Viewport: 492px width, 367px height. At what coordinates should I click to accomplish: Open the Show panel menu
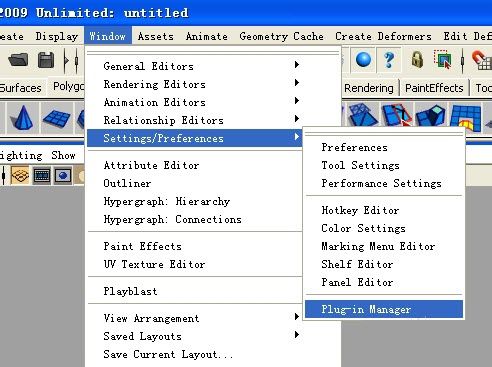(63, 155)
